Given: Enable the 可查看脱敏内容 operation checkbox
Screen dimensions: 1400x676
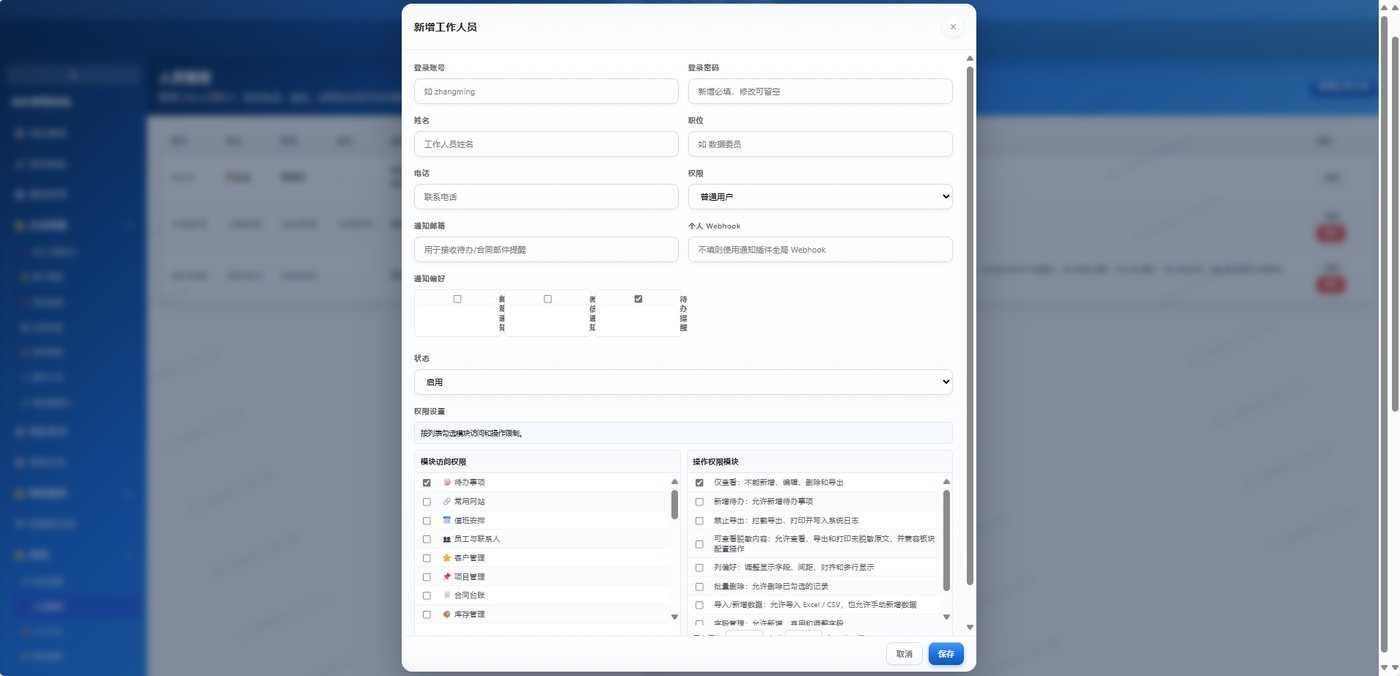Looking at the screenshot, I should coord(700,544).
